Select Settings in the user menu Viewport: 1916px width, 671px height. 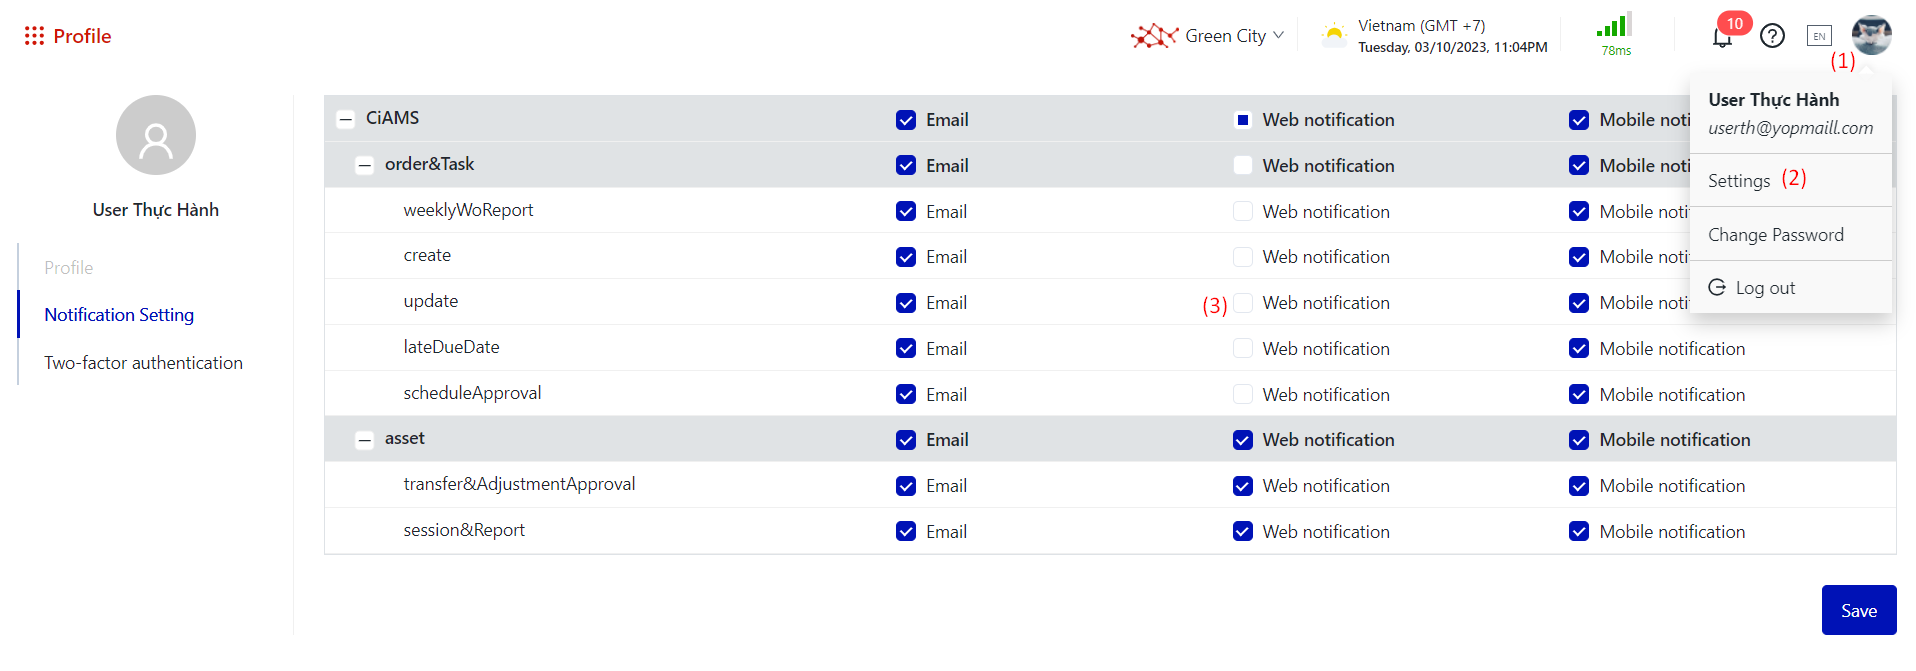[x=1738, y=181]
